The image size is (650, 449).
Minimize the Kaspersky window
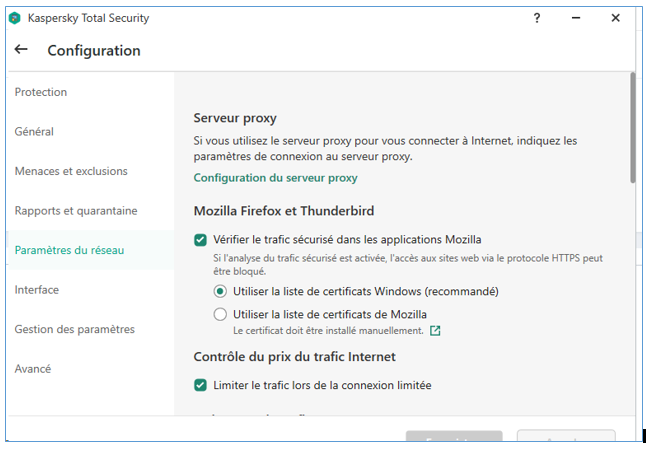577,18
